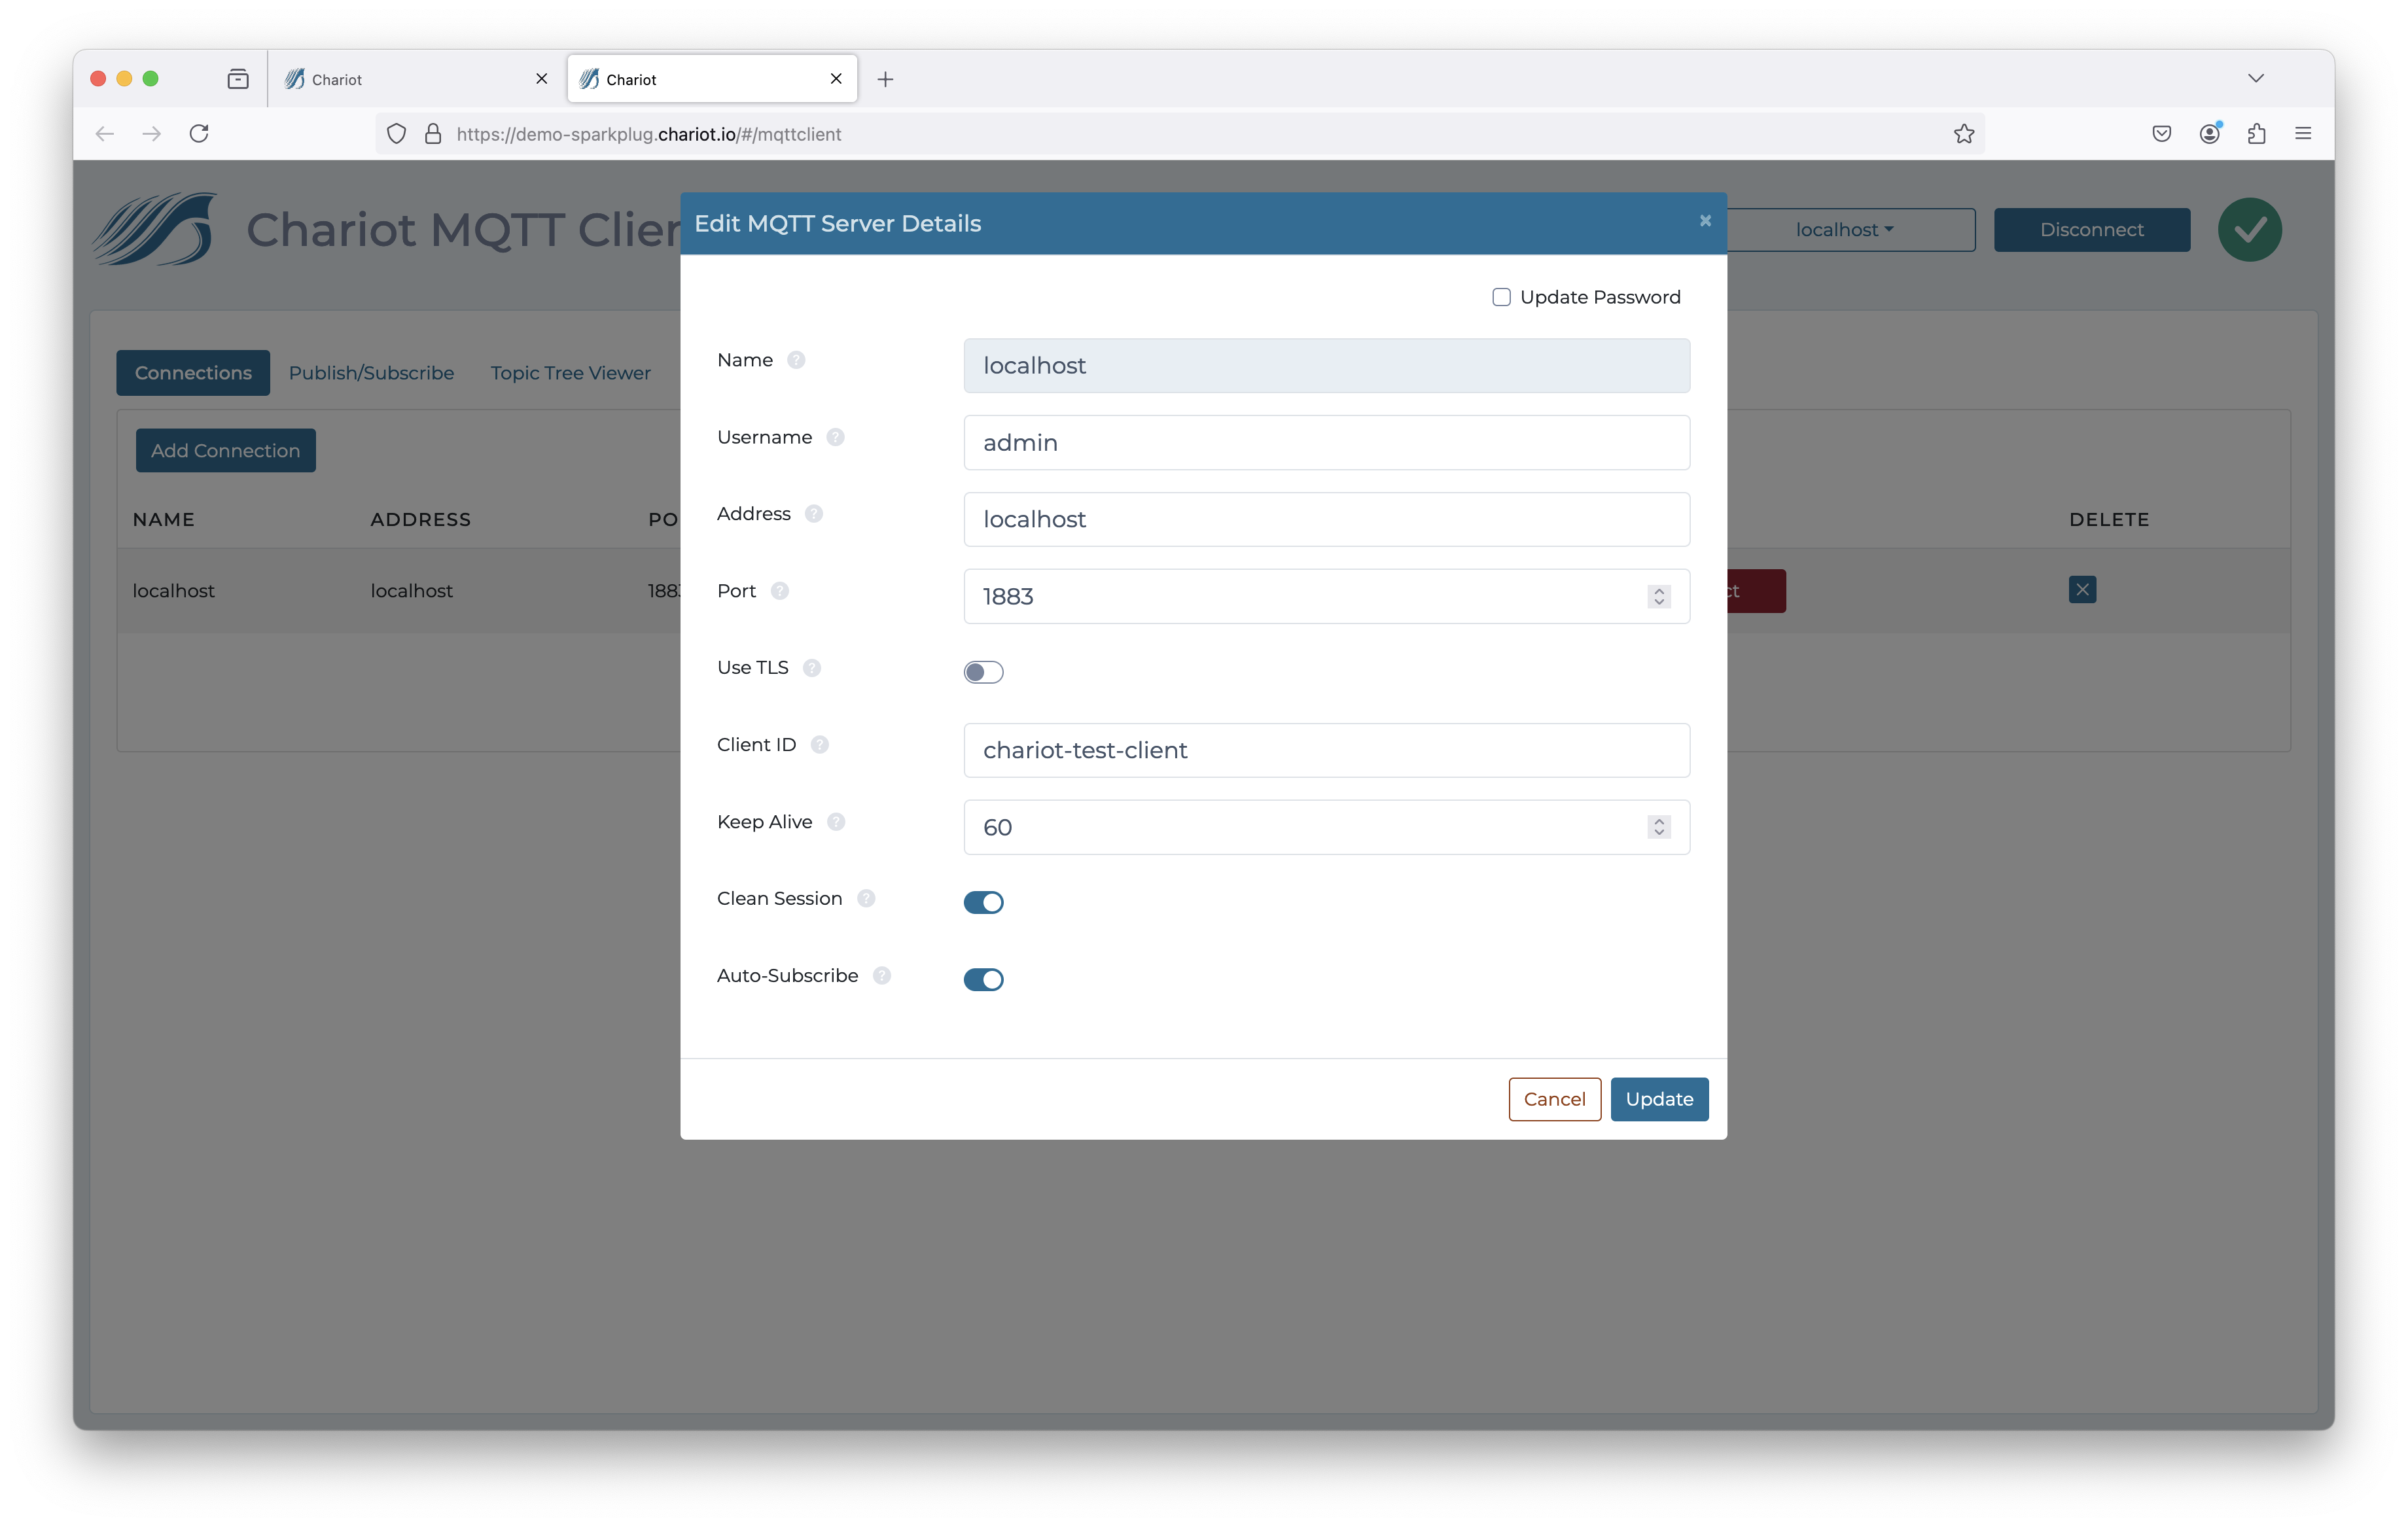Click the Cancel button

pos(1554,1100)
